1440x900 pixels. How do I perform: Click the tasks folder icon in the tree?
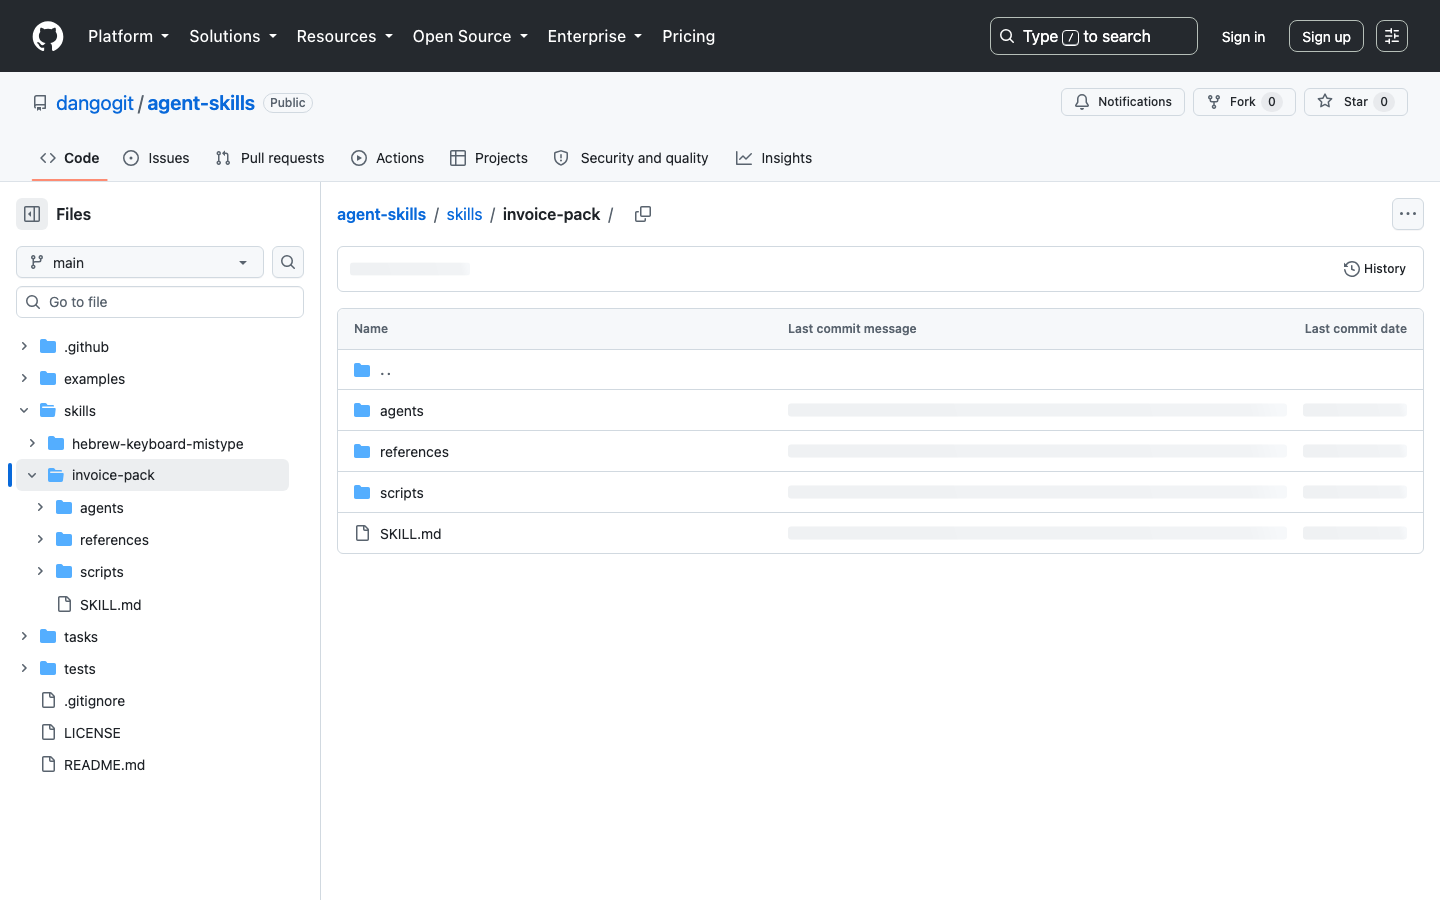point(48,637)
